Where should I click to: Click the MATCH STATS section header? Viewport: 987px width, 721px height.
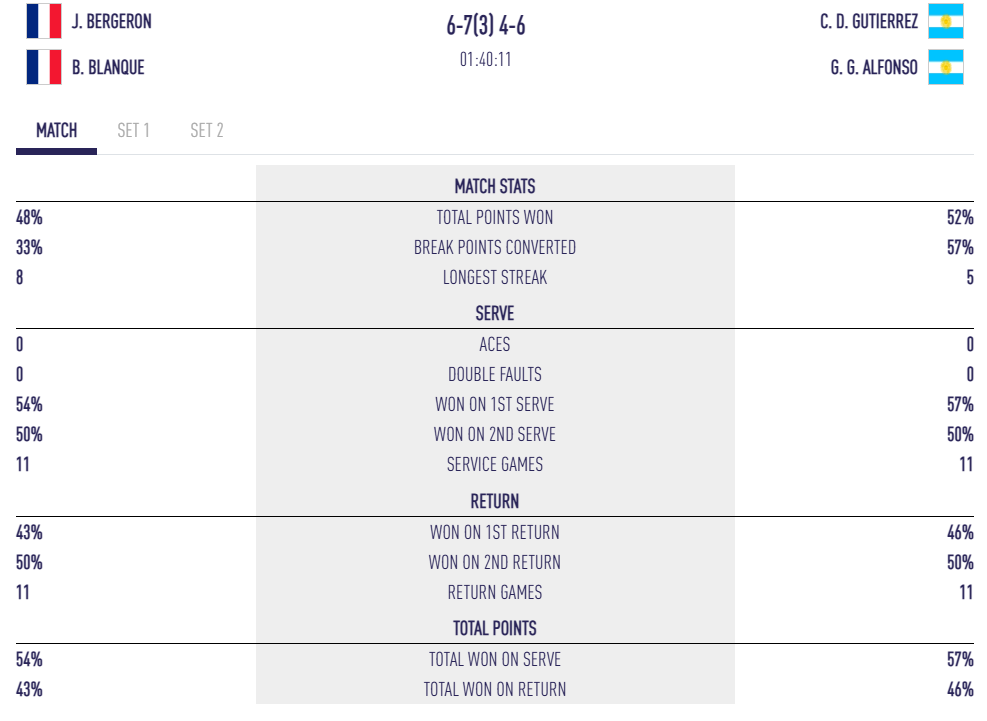(495, 186)
